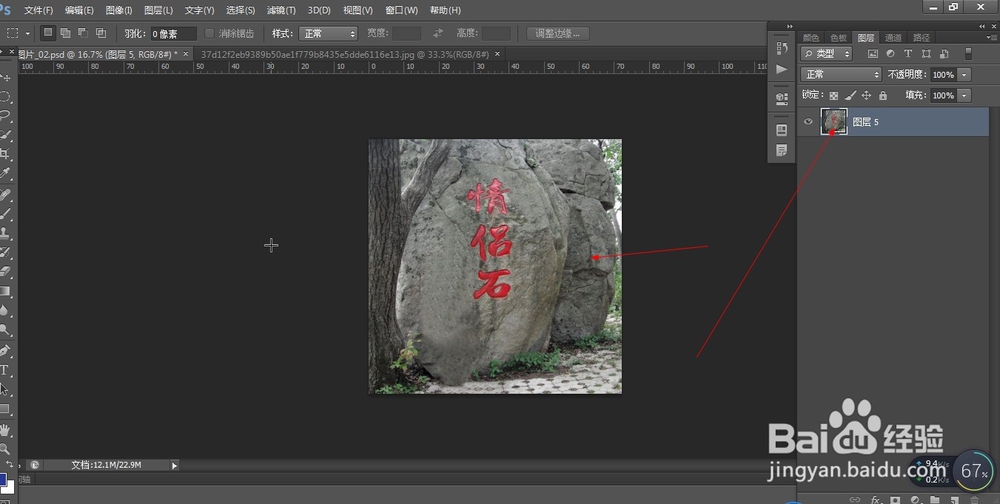Add a layer style with fx
Image resolution: width=1000 pixels, height=504 pixels.
[x=876, y=500]
